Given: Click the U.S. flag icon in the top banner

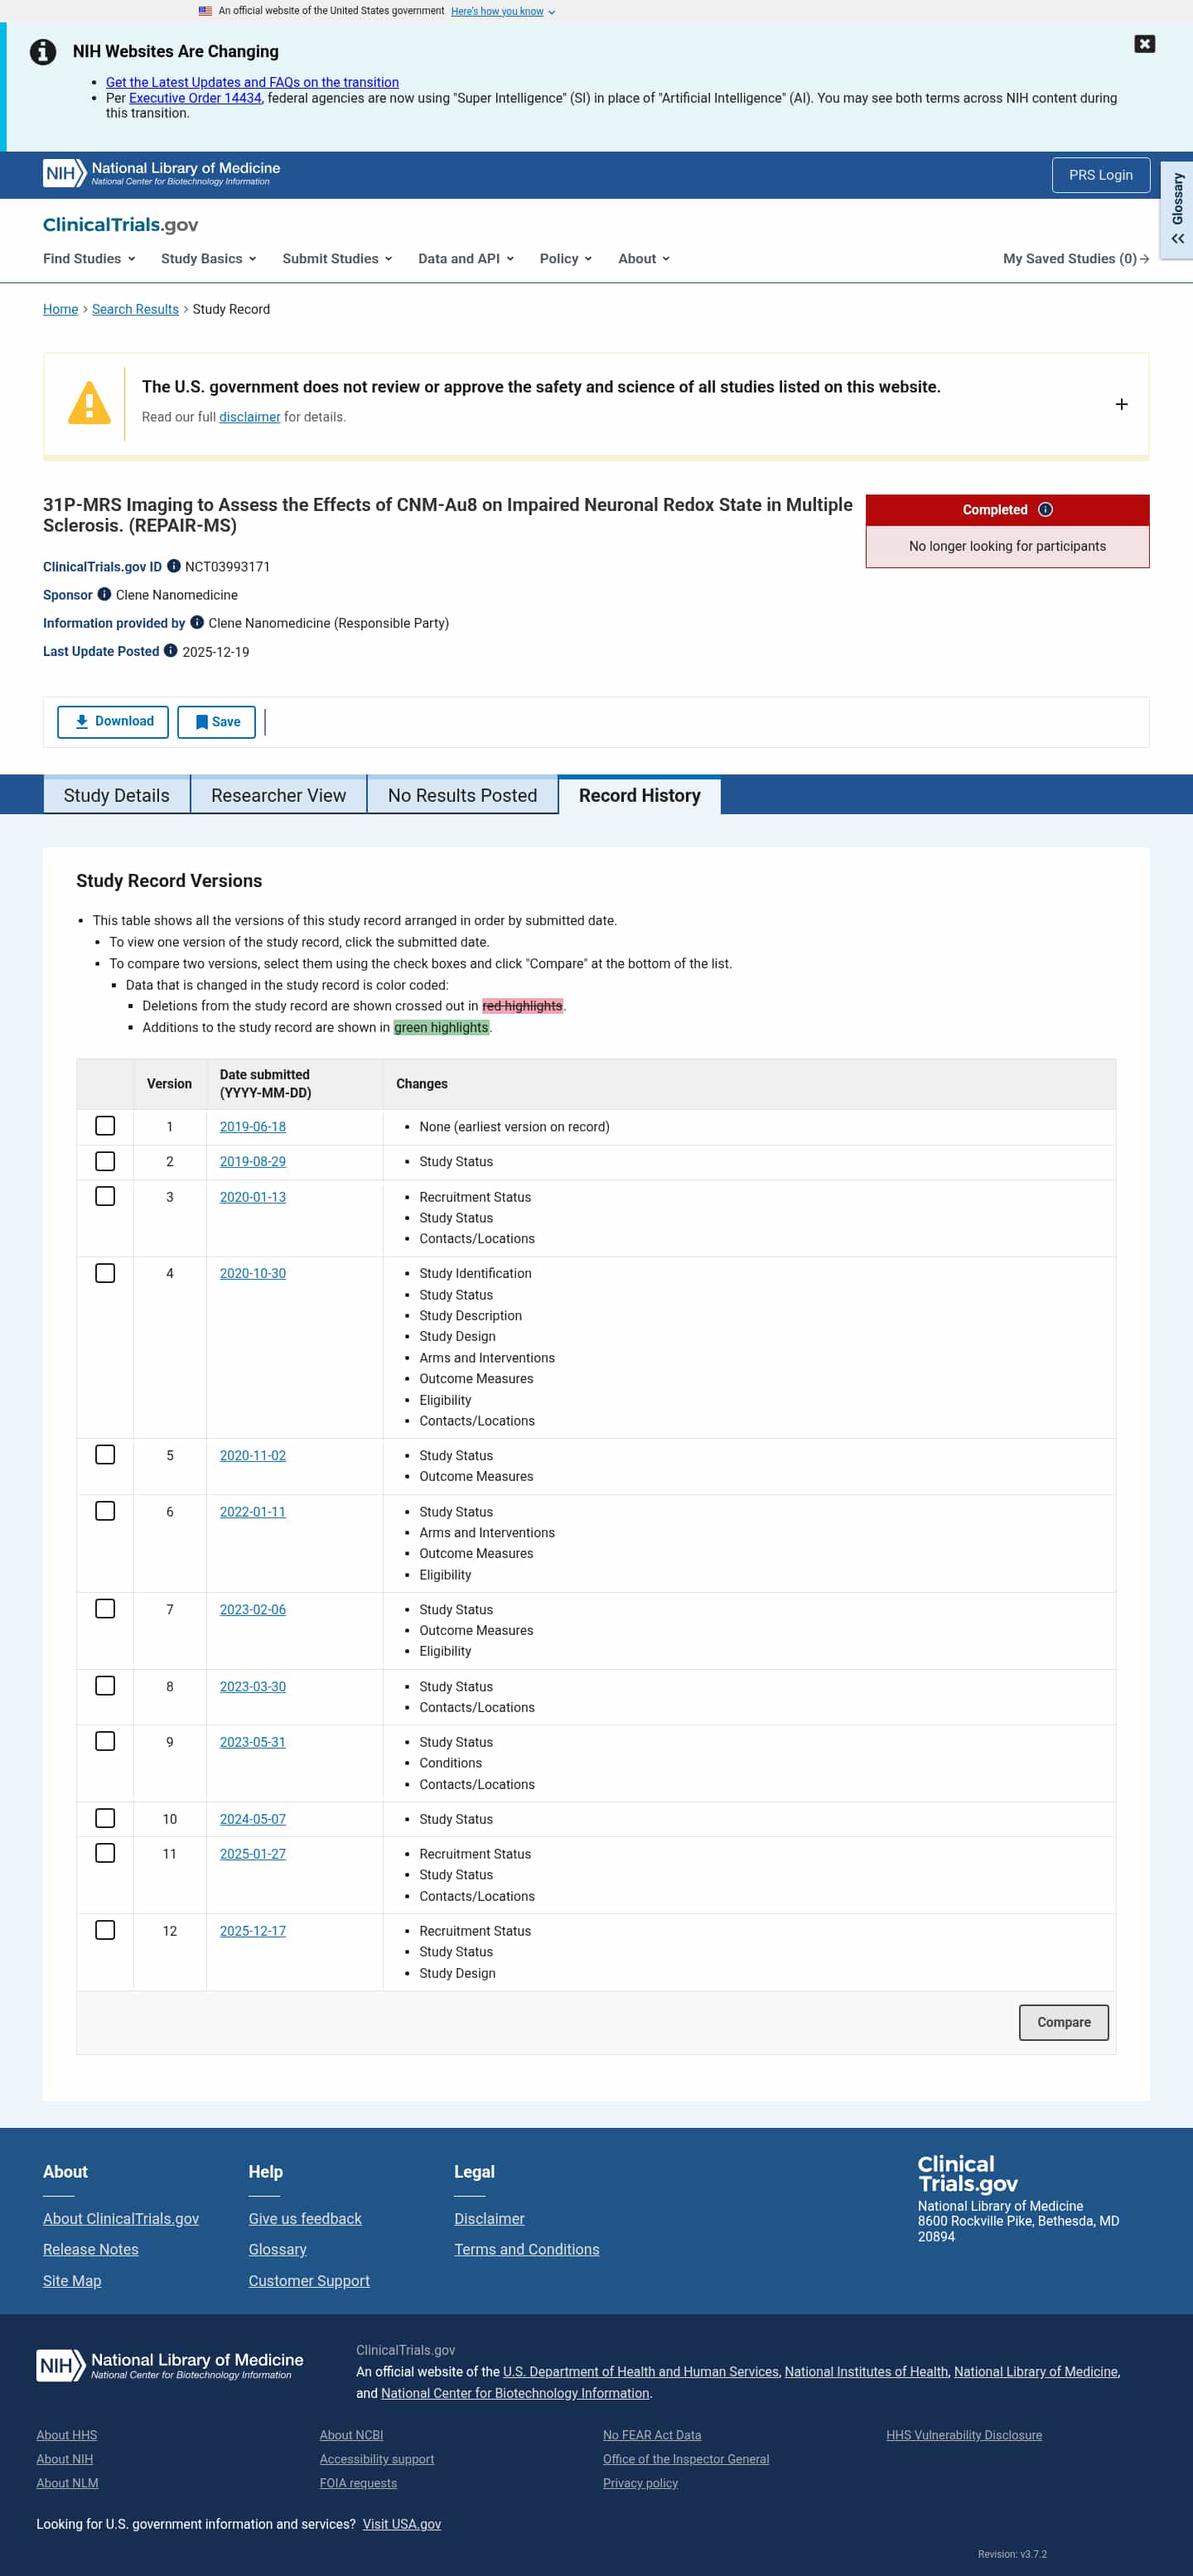Looking at the screenshot, I should click(205, 11).
